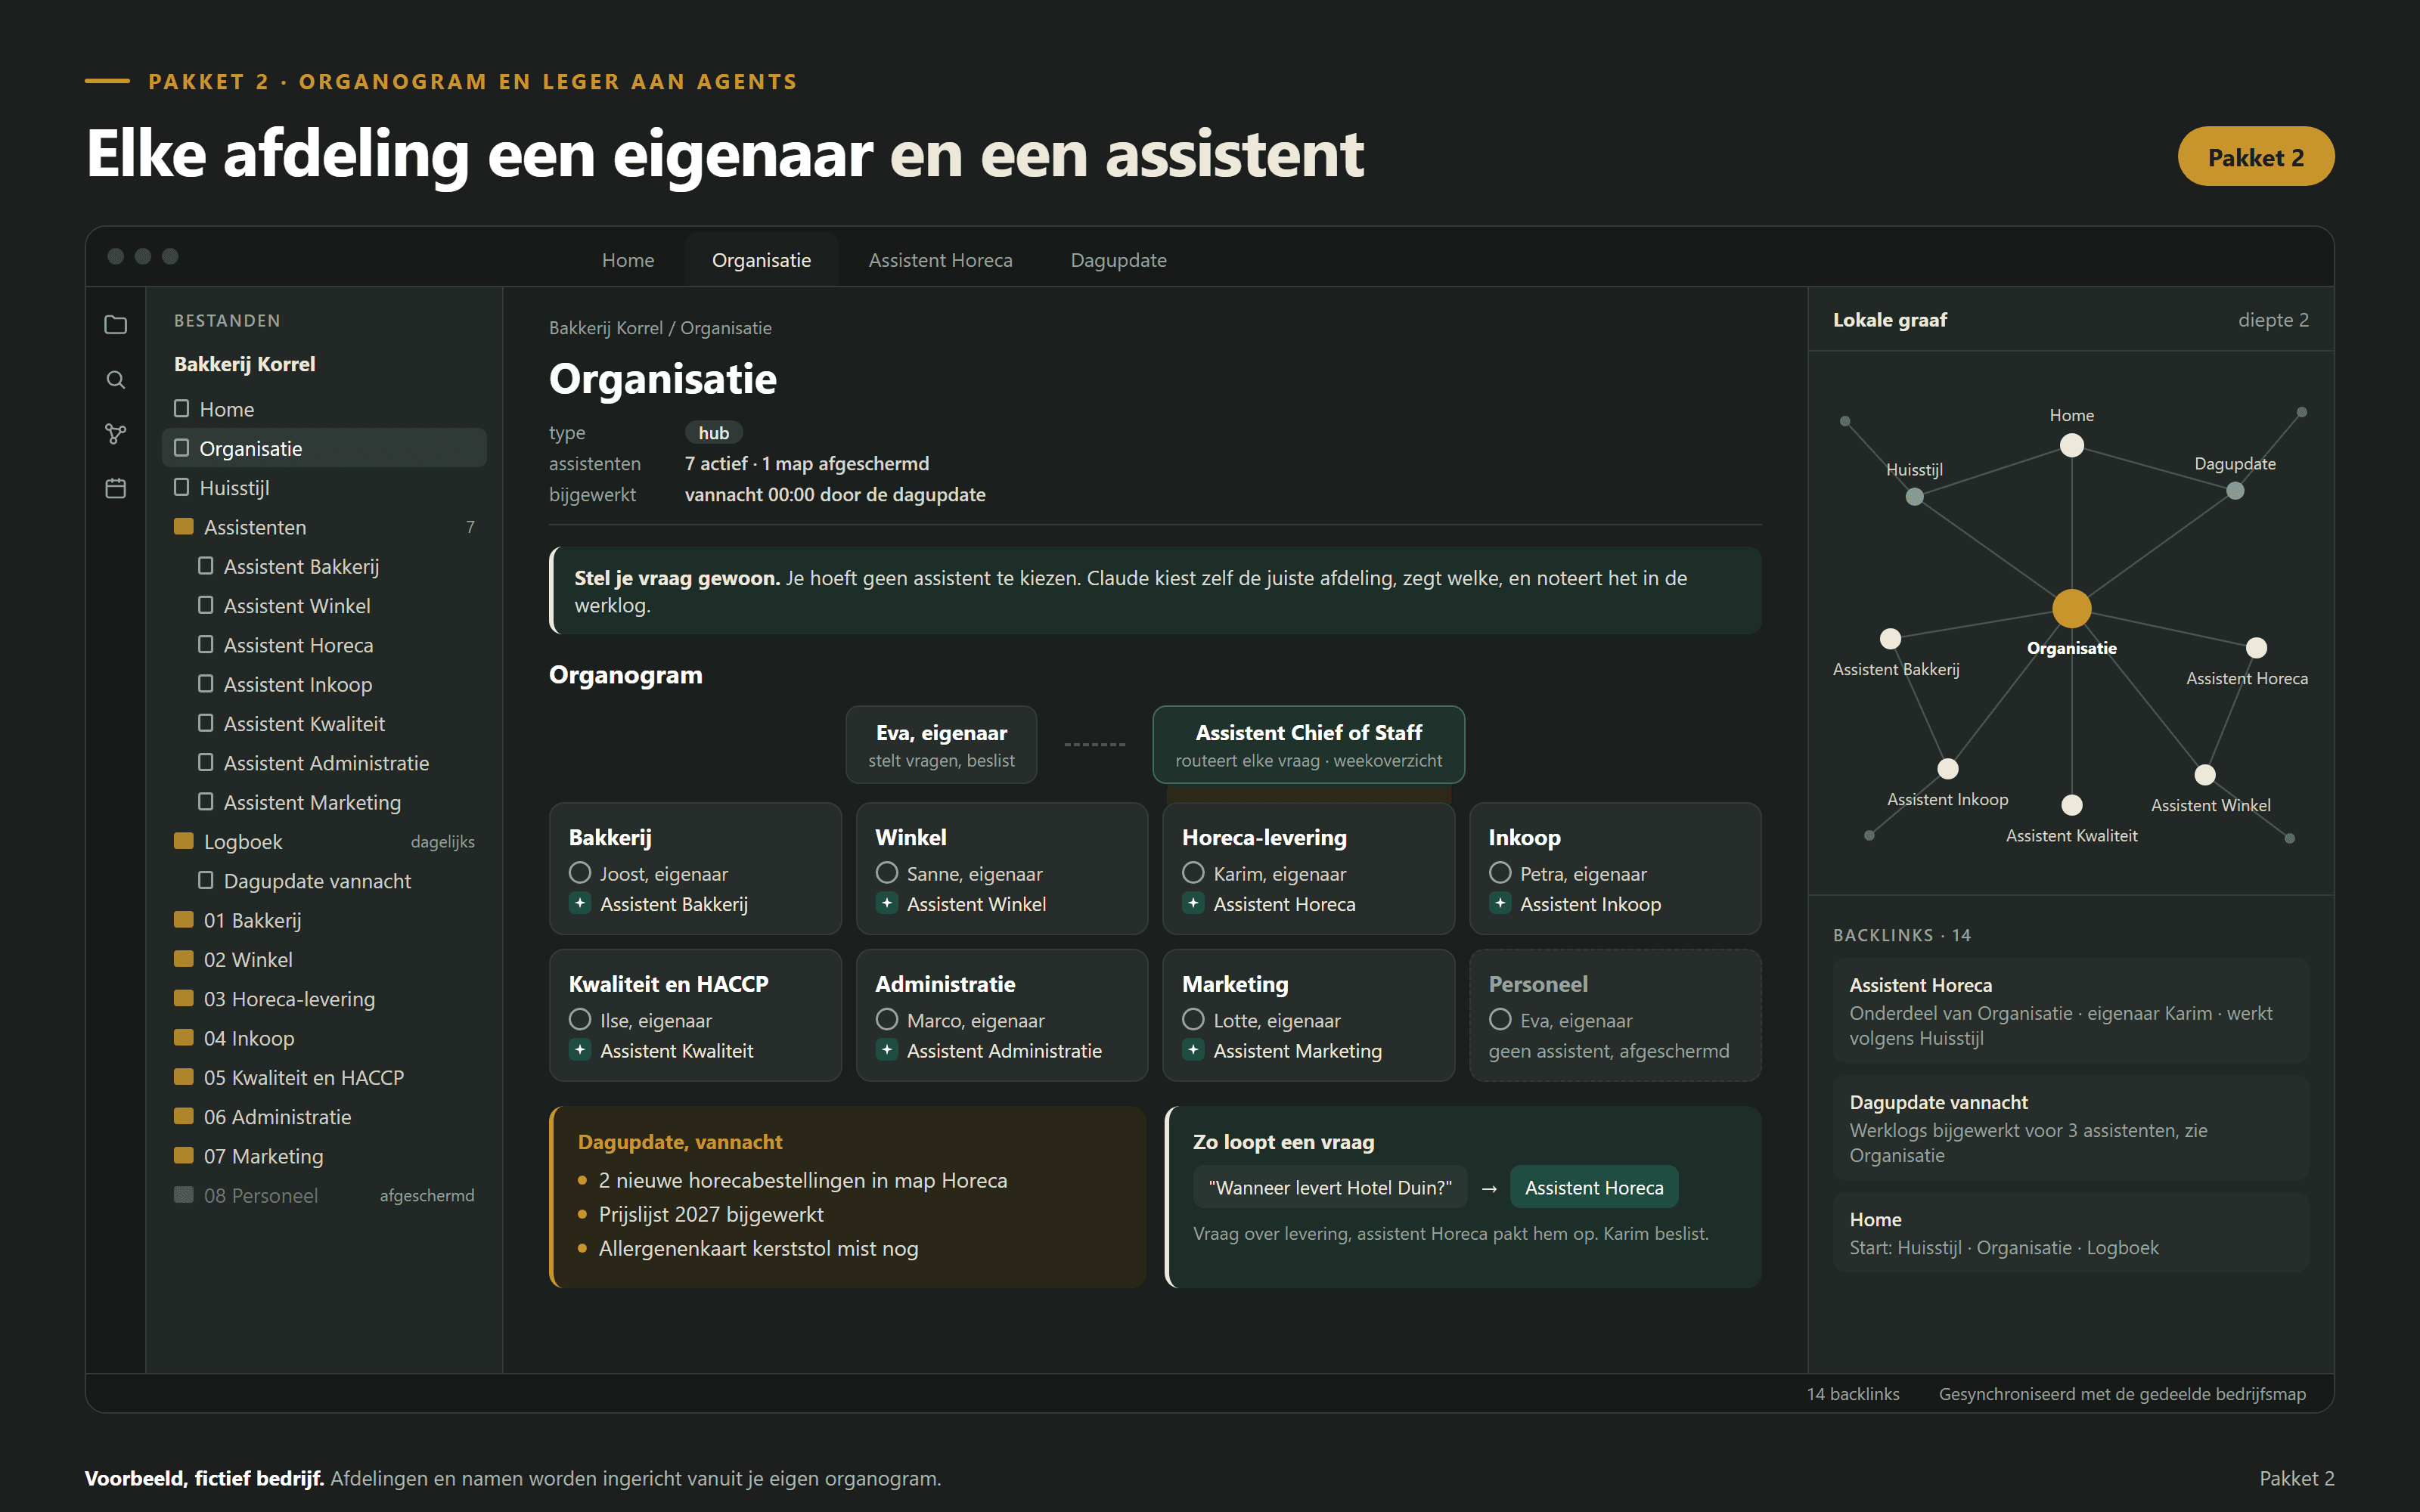Expand the 07 Marketing folder
The image size is (2420, 1512).
(x=324, y=1156)
